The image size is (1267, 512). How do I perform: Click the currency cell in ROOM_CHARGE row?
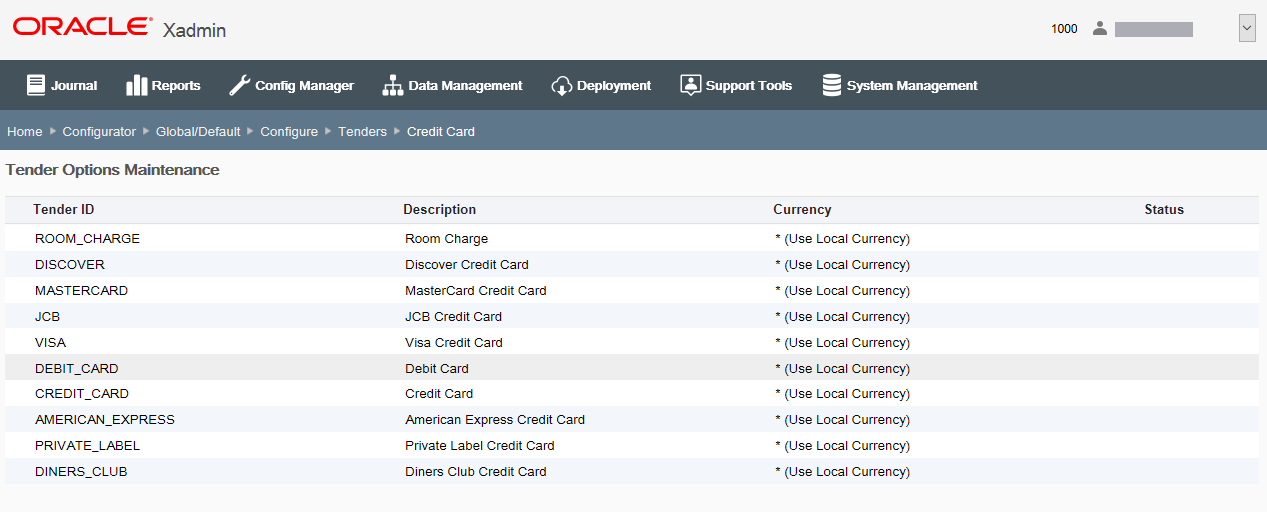[843, 239]
